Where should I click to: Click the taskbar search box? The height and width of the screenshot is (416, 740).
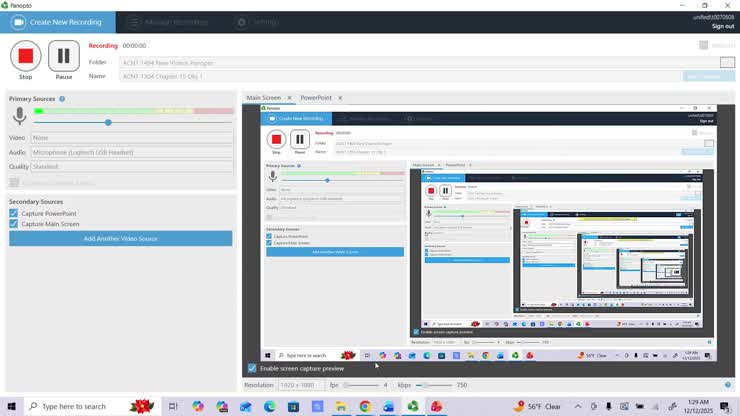pyautogui.click(x=92, y=407)
